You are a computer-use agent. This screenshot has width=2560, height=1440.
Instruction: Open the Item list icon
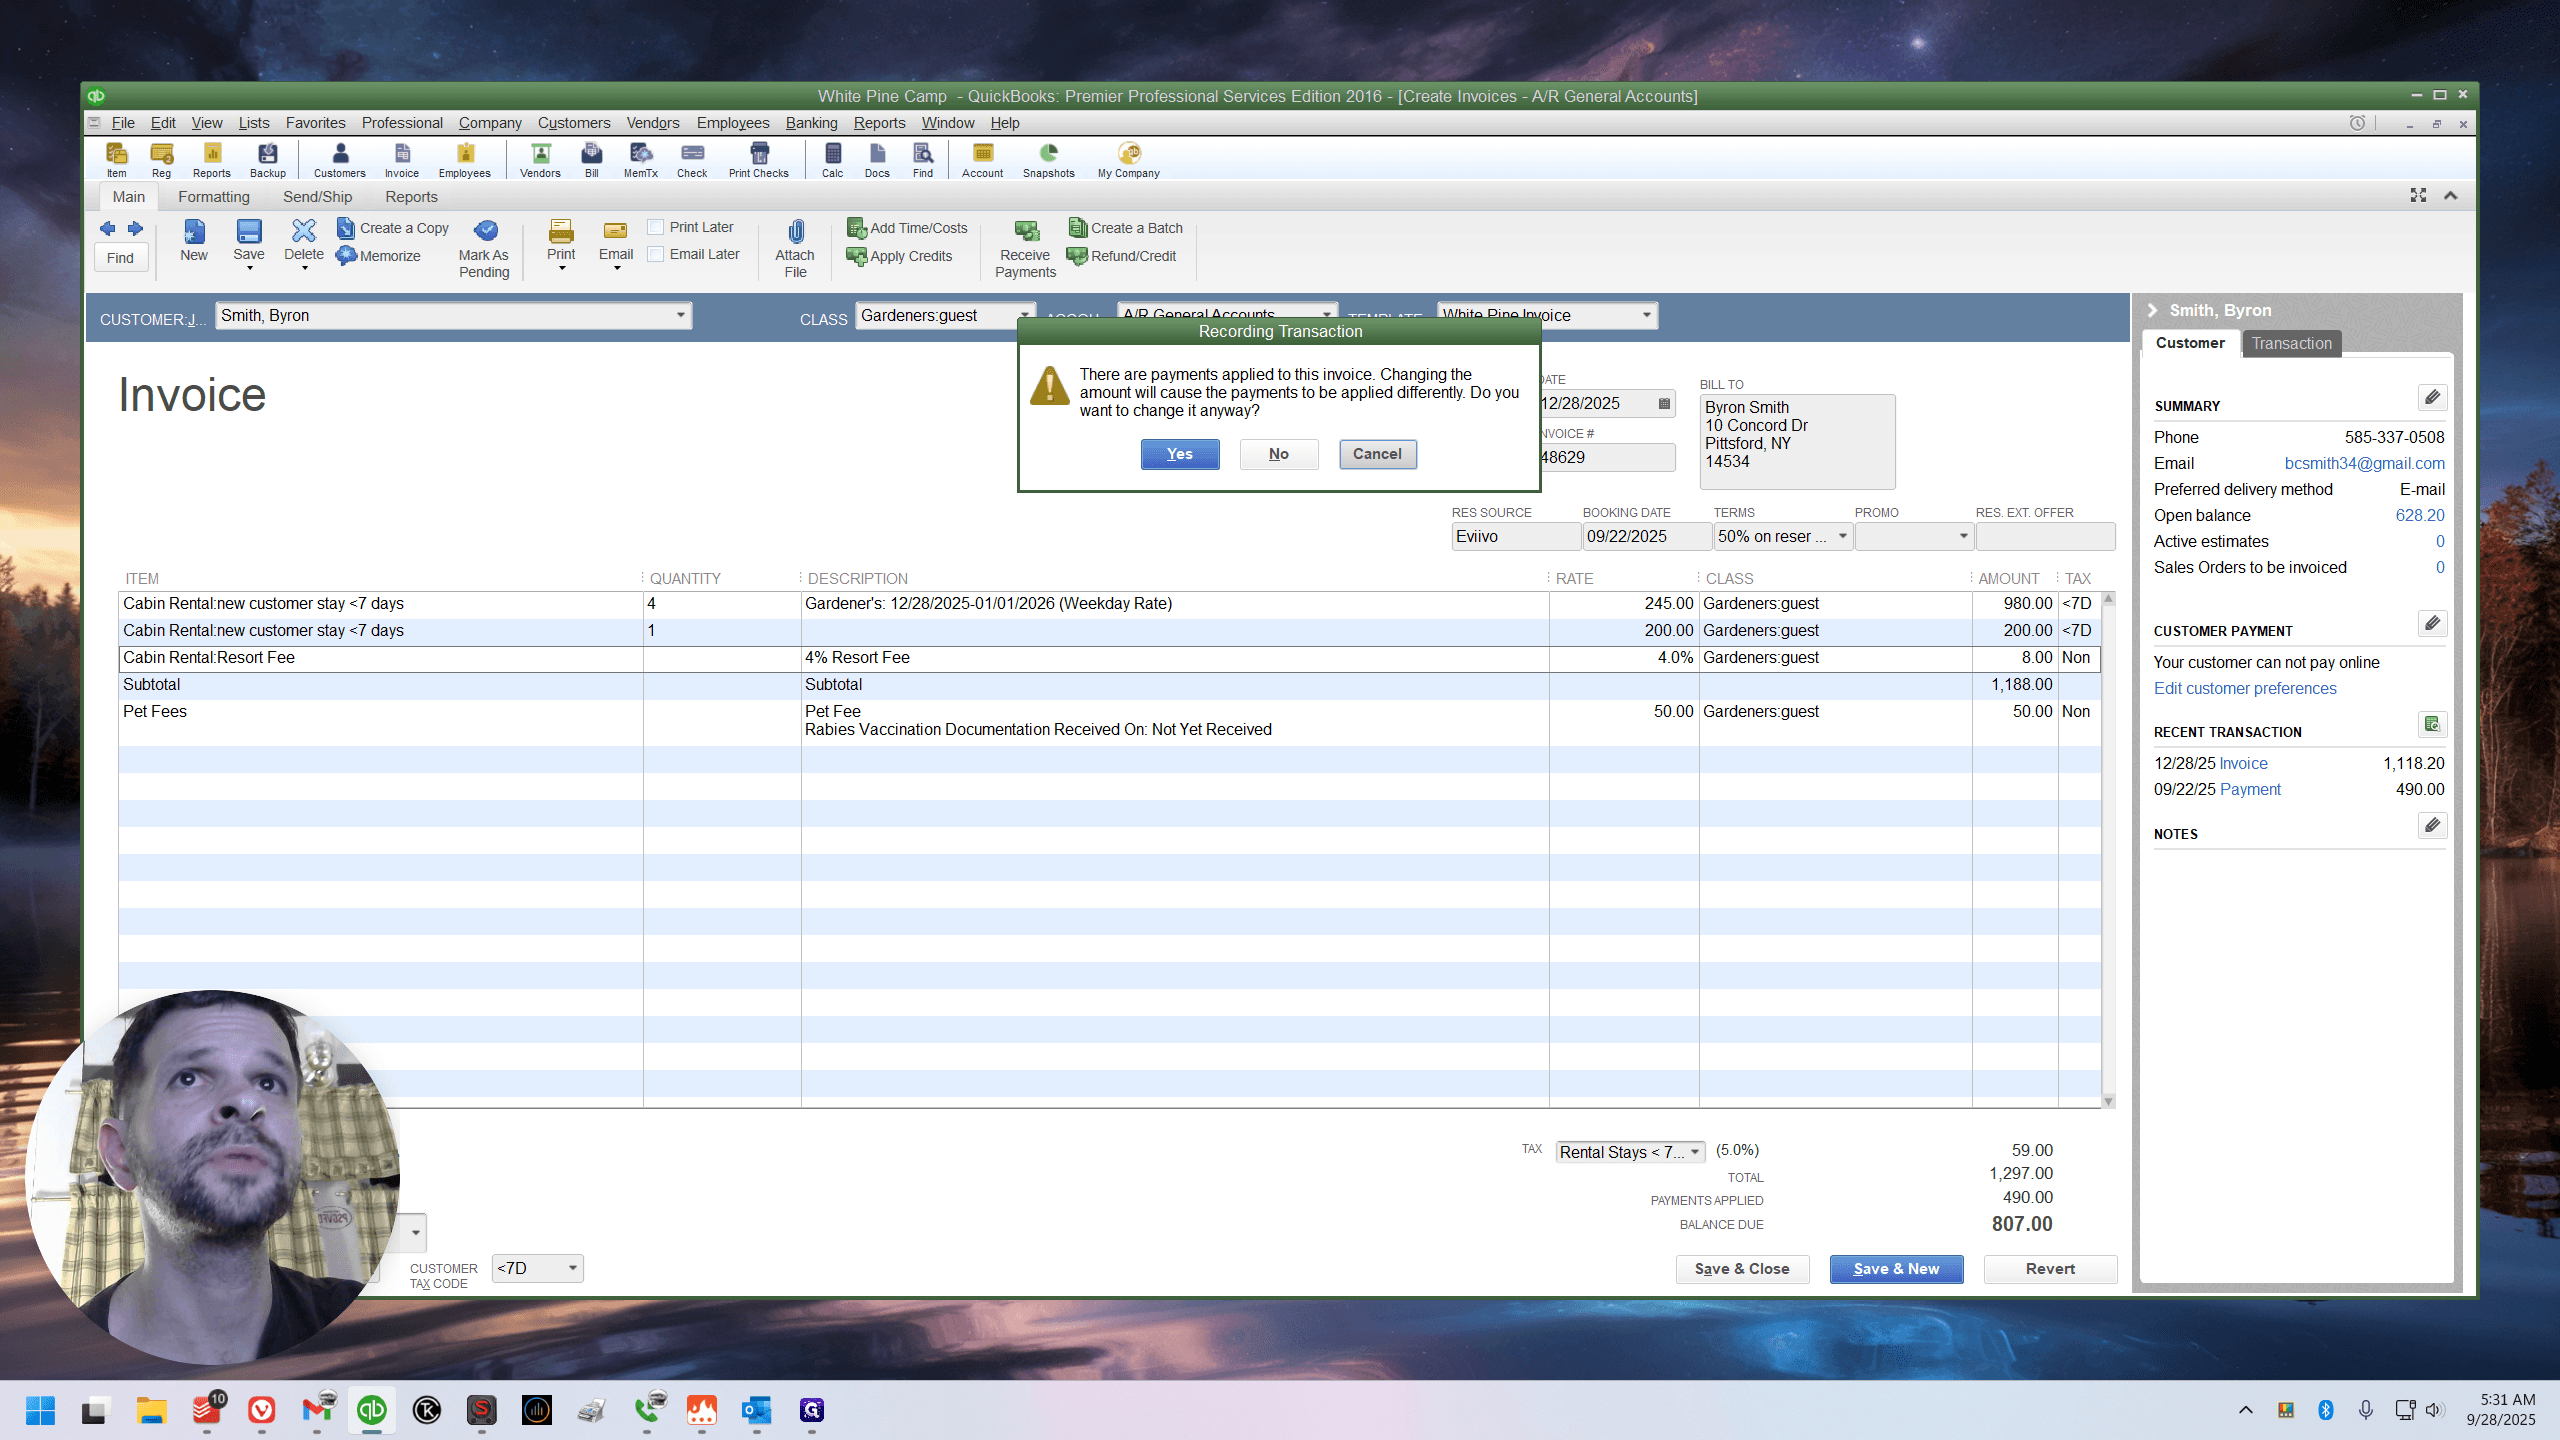117,160
